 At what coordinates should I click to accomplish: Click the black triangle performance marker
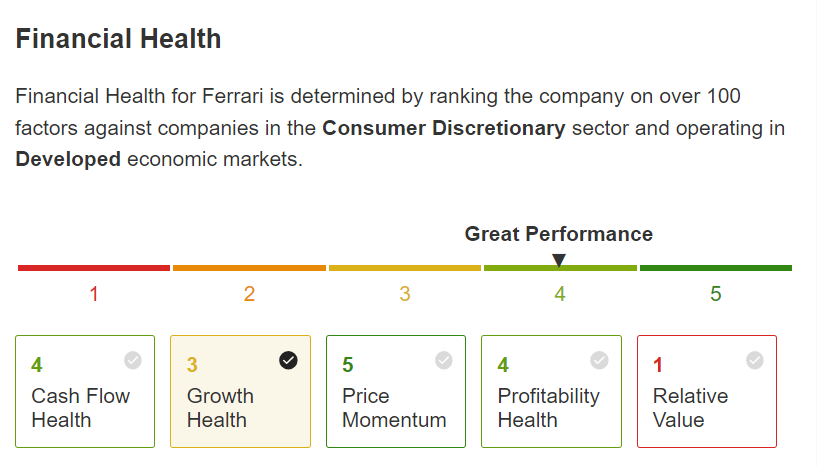coord(559,260)
